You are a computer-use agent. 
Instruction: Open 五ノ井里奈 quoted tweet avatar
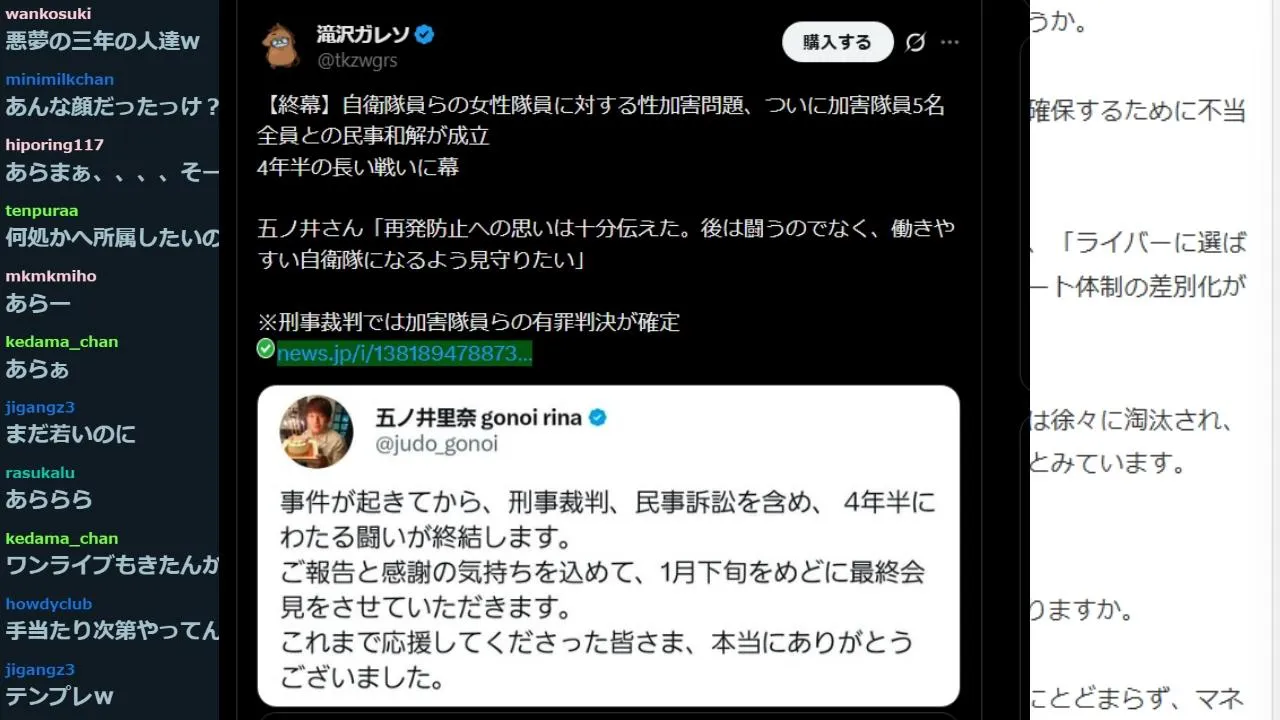pyautogui.click(x=316, y=431)
